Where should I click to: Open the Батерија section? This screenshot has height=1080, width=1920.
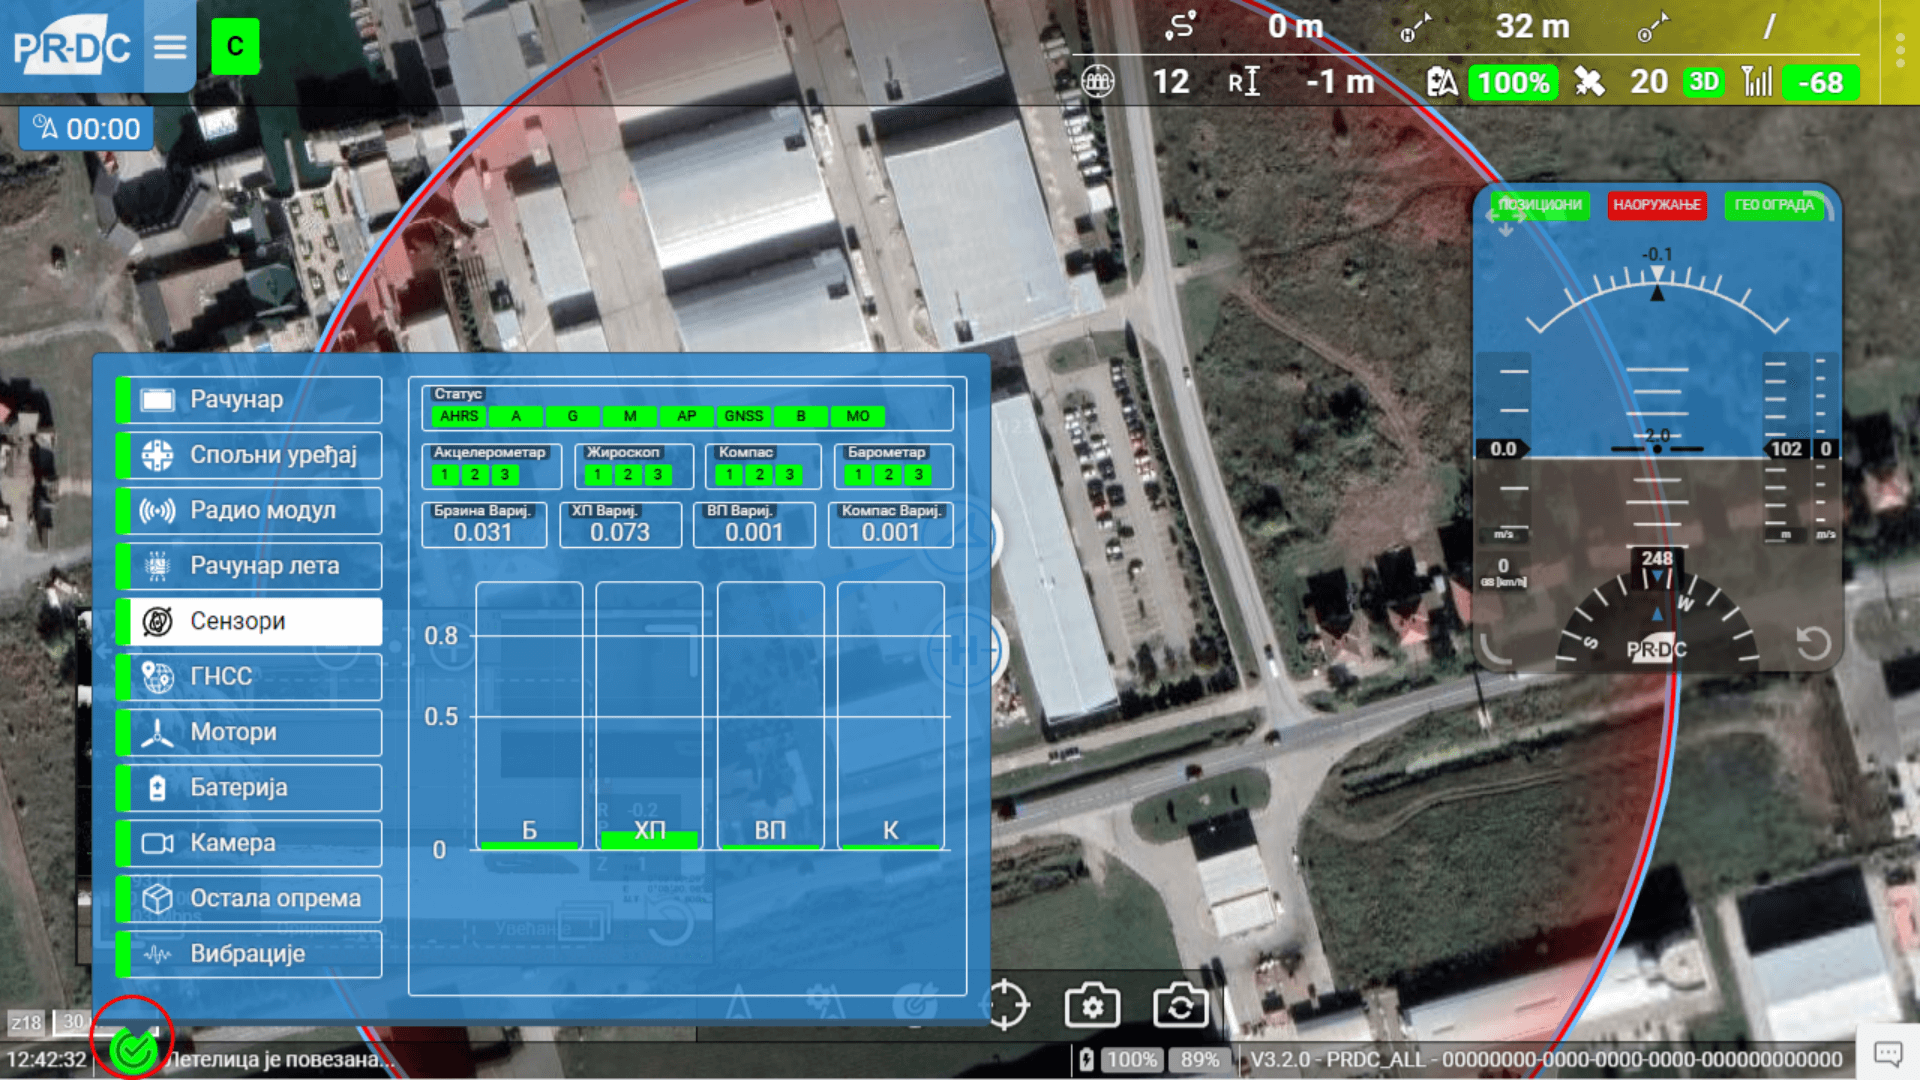click(x=249, y=788)
